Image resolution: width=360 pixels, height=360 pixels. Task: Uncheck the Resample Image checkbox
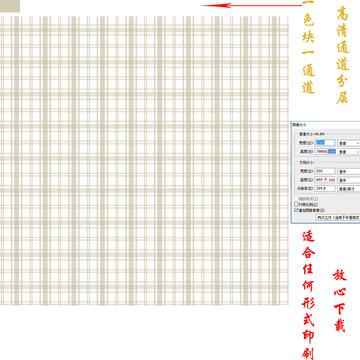(296, 210)
